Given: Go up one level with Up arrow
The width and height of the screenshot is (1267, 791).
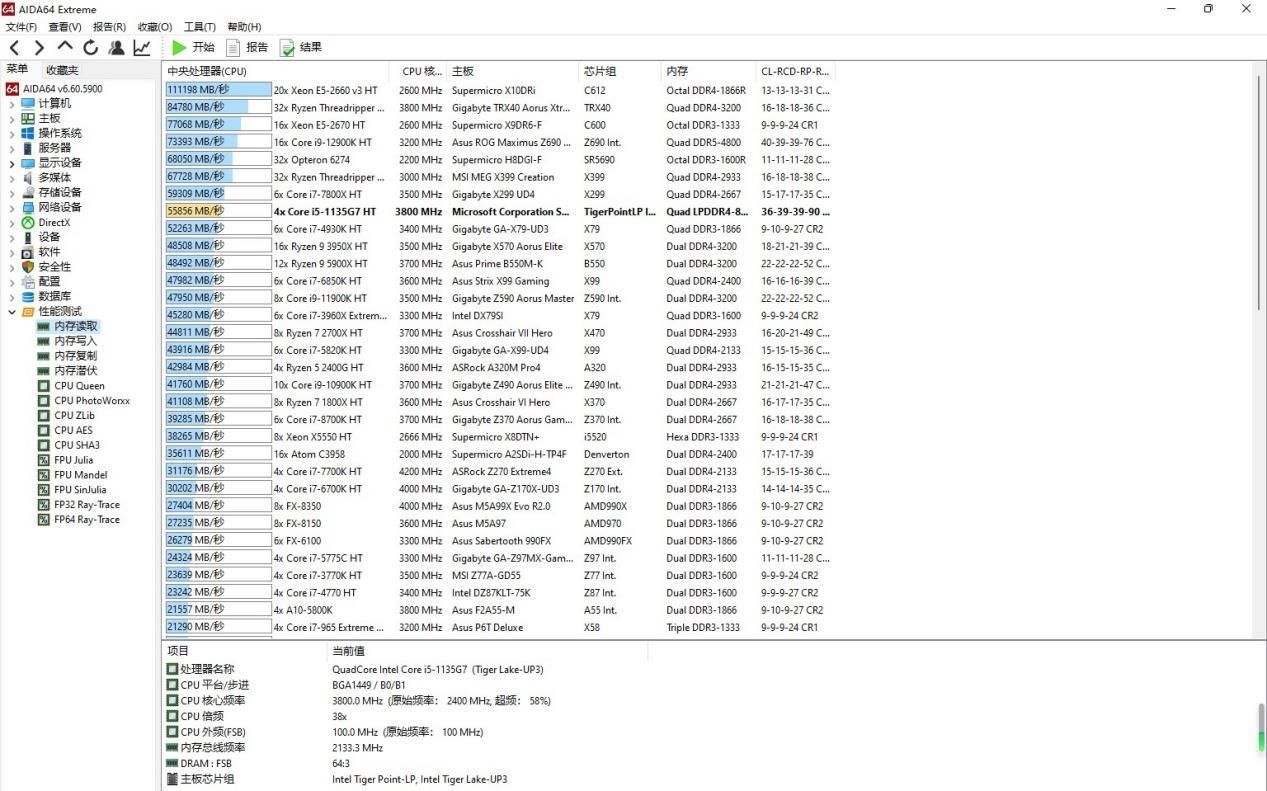Looking at the screenshot, I should click(x=65, y=46).
